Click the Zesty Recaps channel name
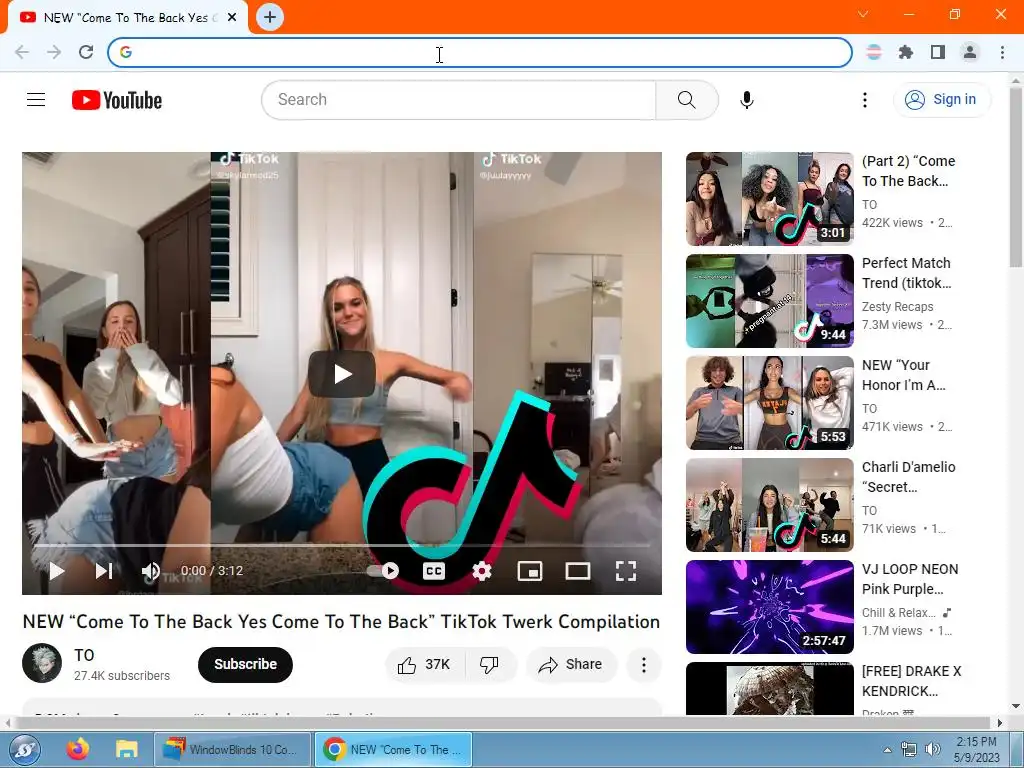 [x=897, y=306]
